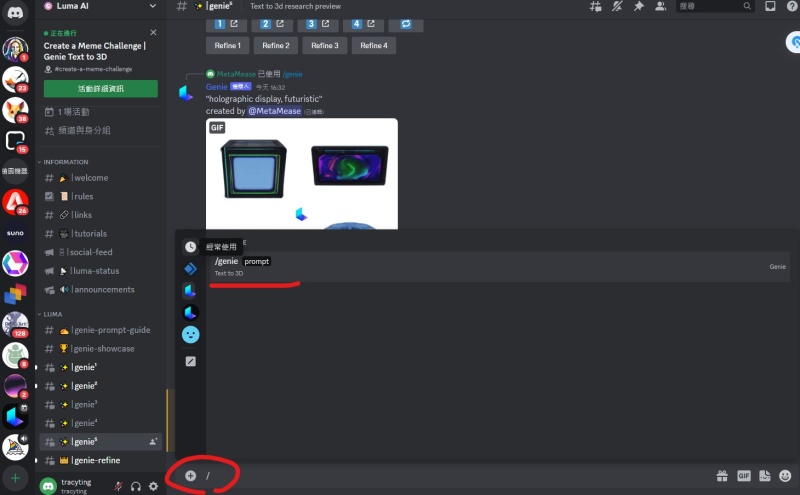This screenshot has height=495, width=800.
Task: Add a server with plus icon
Action: [15, 478]
